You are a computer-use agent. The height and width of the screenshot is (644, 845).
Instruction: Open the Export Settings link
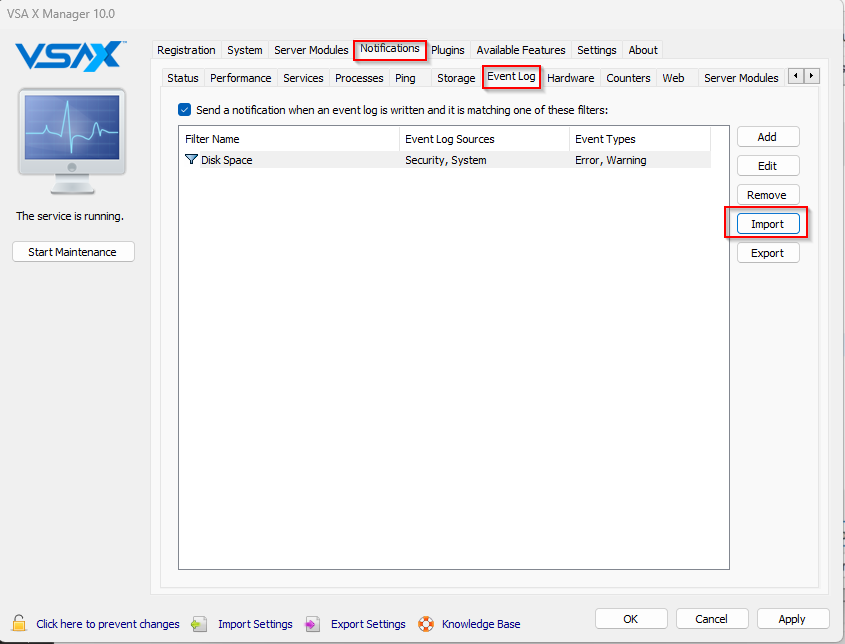(x=368, y=624)
